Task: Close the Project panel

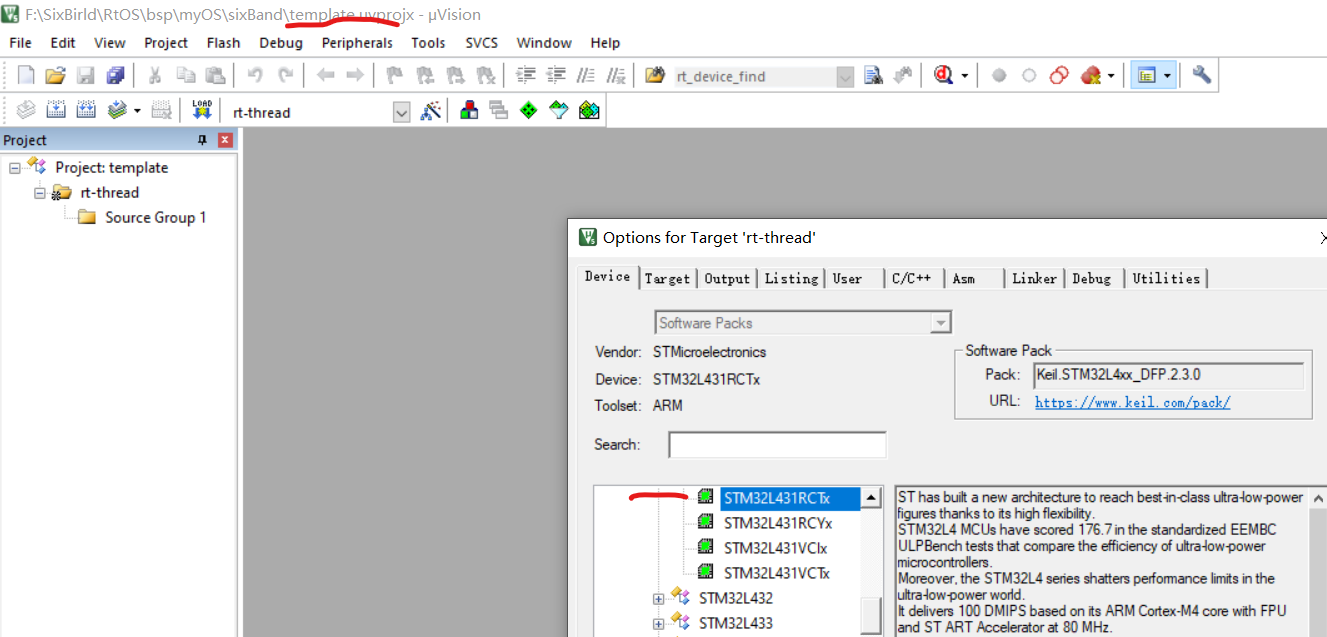Action: pos(225,140)
